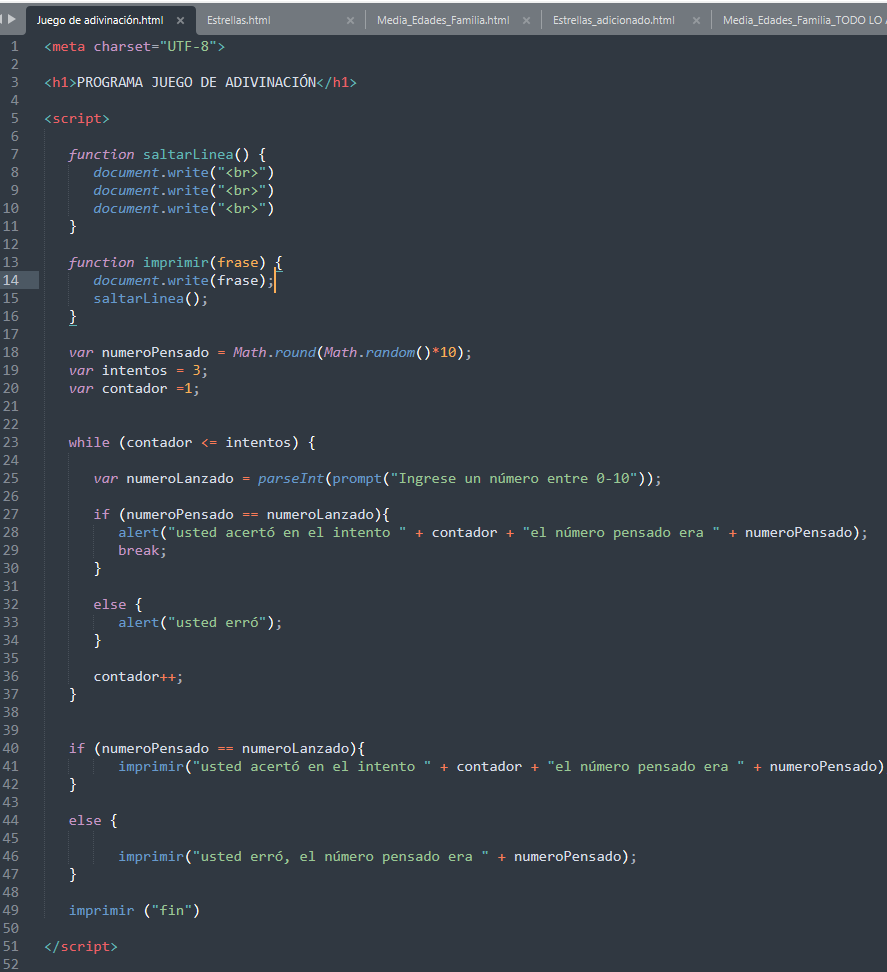Click the saltarLinea() call on line 15
Viewport: 887px width, 972px height.
[x=151, y=298]
